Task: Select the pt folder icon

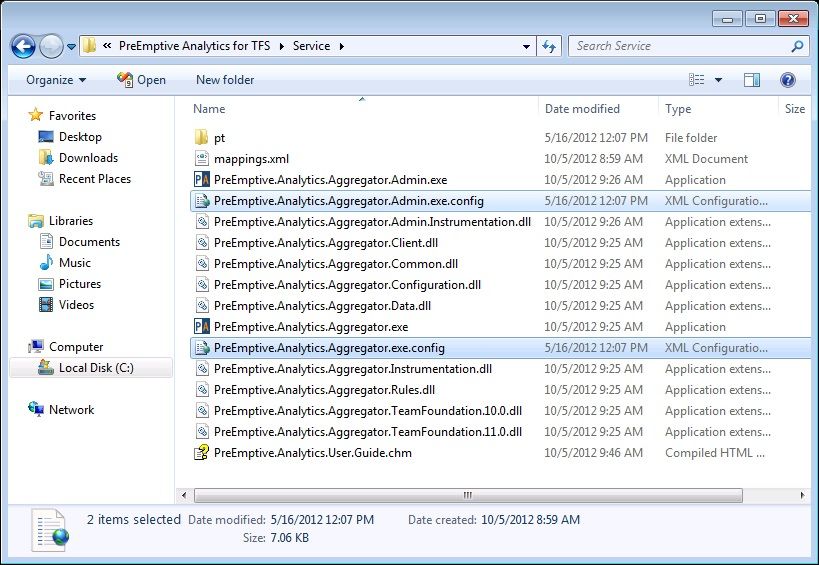Action: [202, 137]
